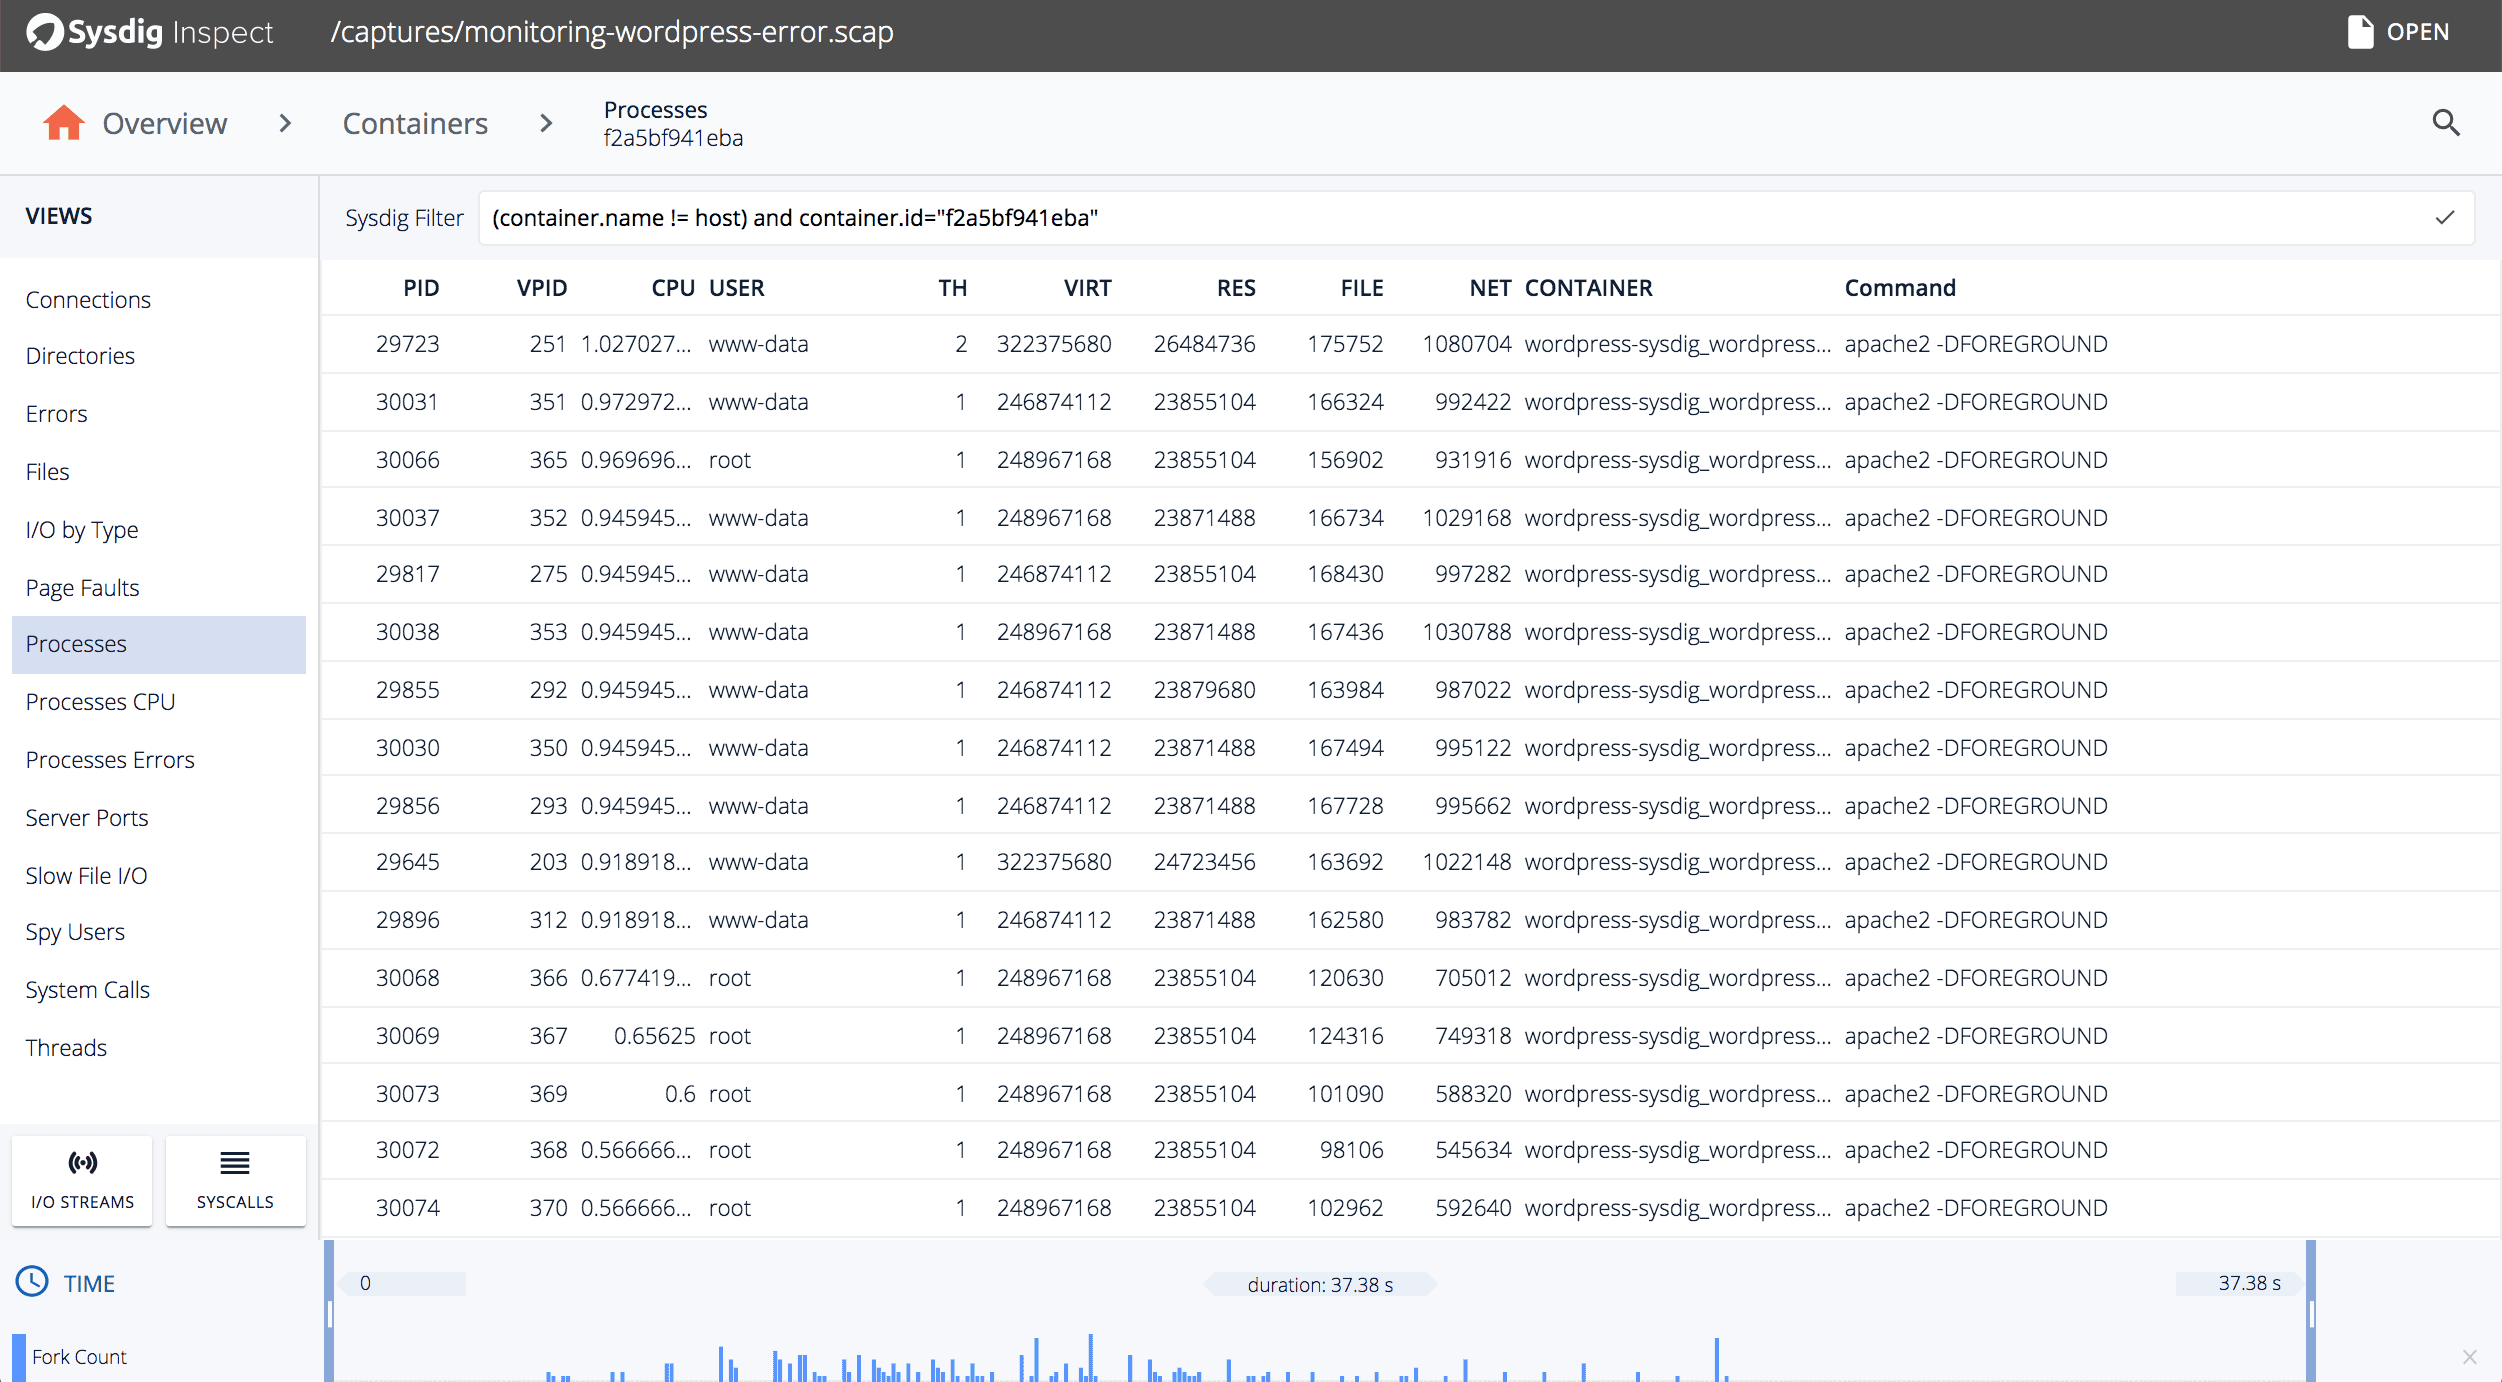Screen dimensions: 2502x1382
Task: Open the Syscalls list icon
Action: (x=235, y=1163)
